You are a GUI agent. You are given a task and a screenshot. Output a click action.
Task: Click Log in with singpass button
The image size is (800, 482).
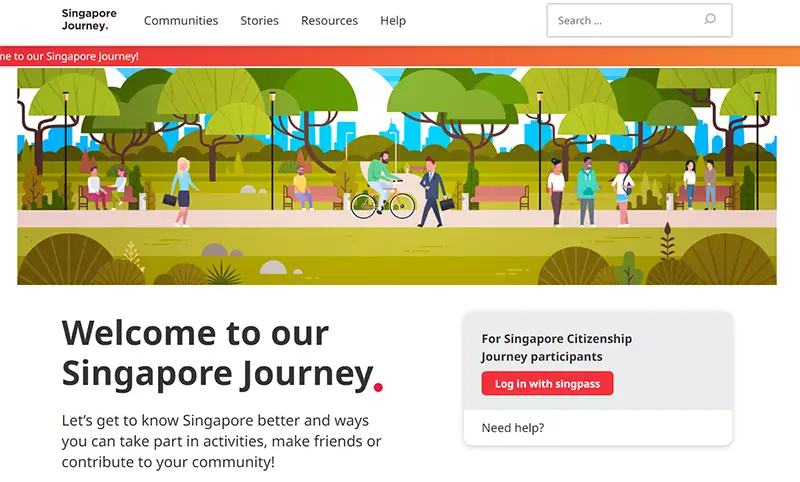click(547, 384)
